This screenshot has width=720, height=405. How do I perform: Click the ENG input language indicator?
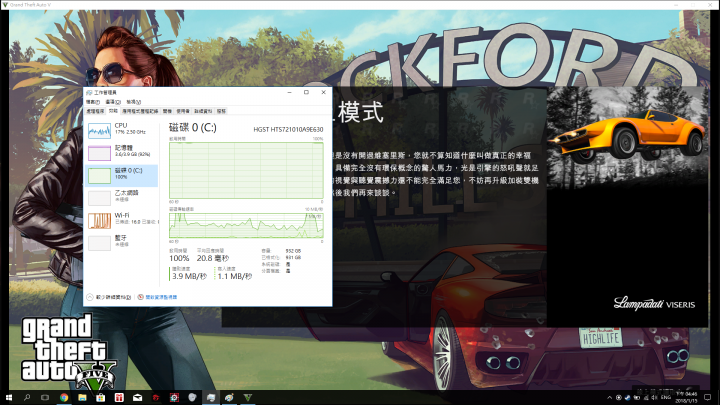tap(666, 398)
